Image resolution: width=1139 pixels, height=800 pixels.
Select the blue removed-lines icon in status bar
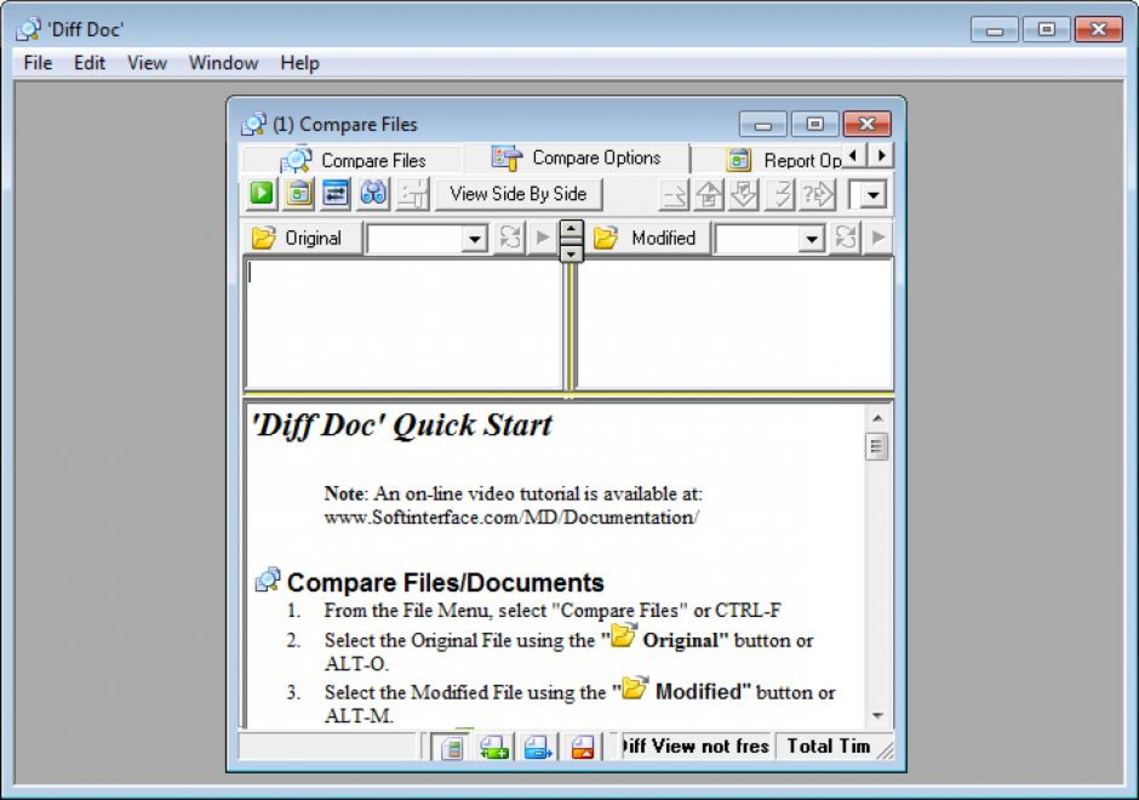(x=537, y=747)
